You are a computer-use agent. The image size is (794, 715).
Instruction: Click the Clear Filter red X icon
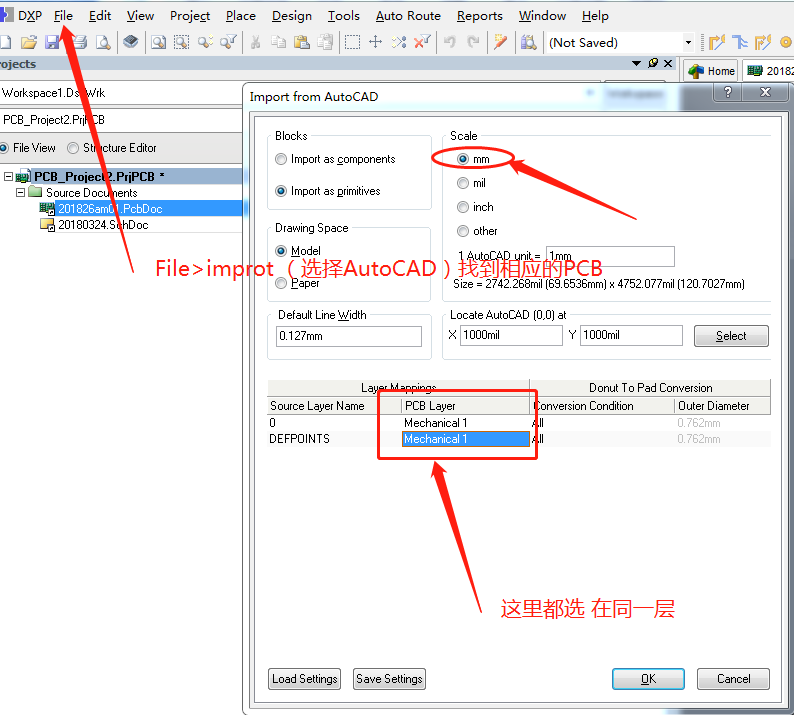pos(422,42)
